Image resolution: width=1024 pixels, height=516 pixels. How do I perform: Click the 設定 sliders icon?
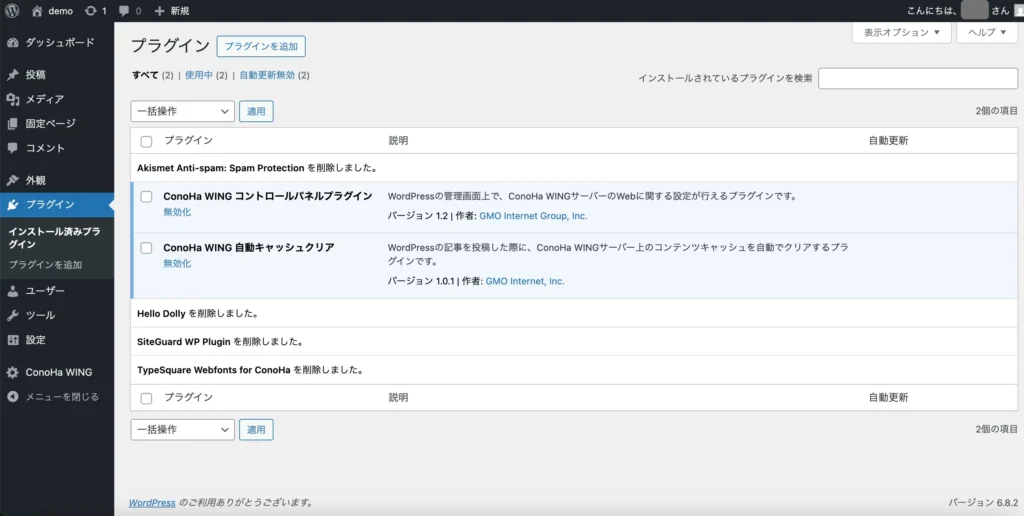[x=12, y=340]
